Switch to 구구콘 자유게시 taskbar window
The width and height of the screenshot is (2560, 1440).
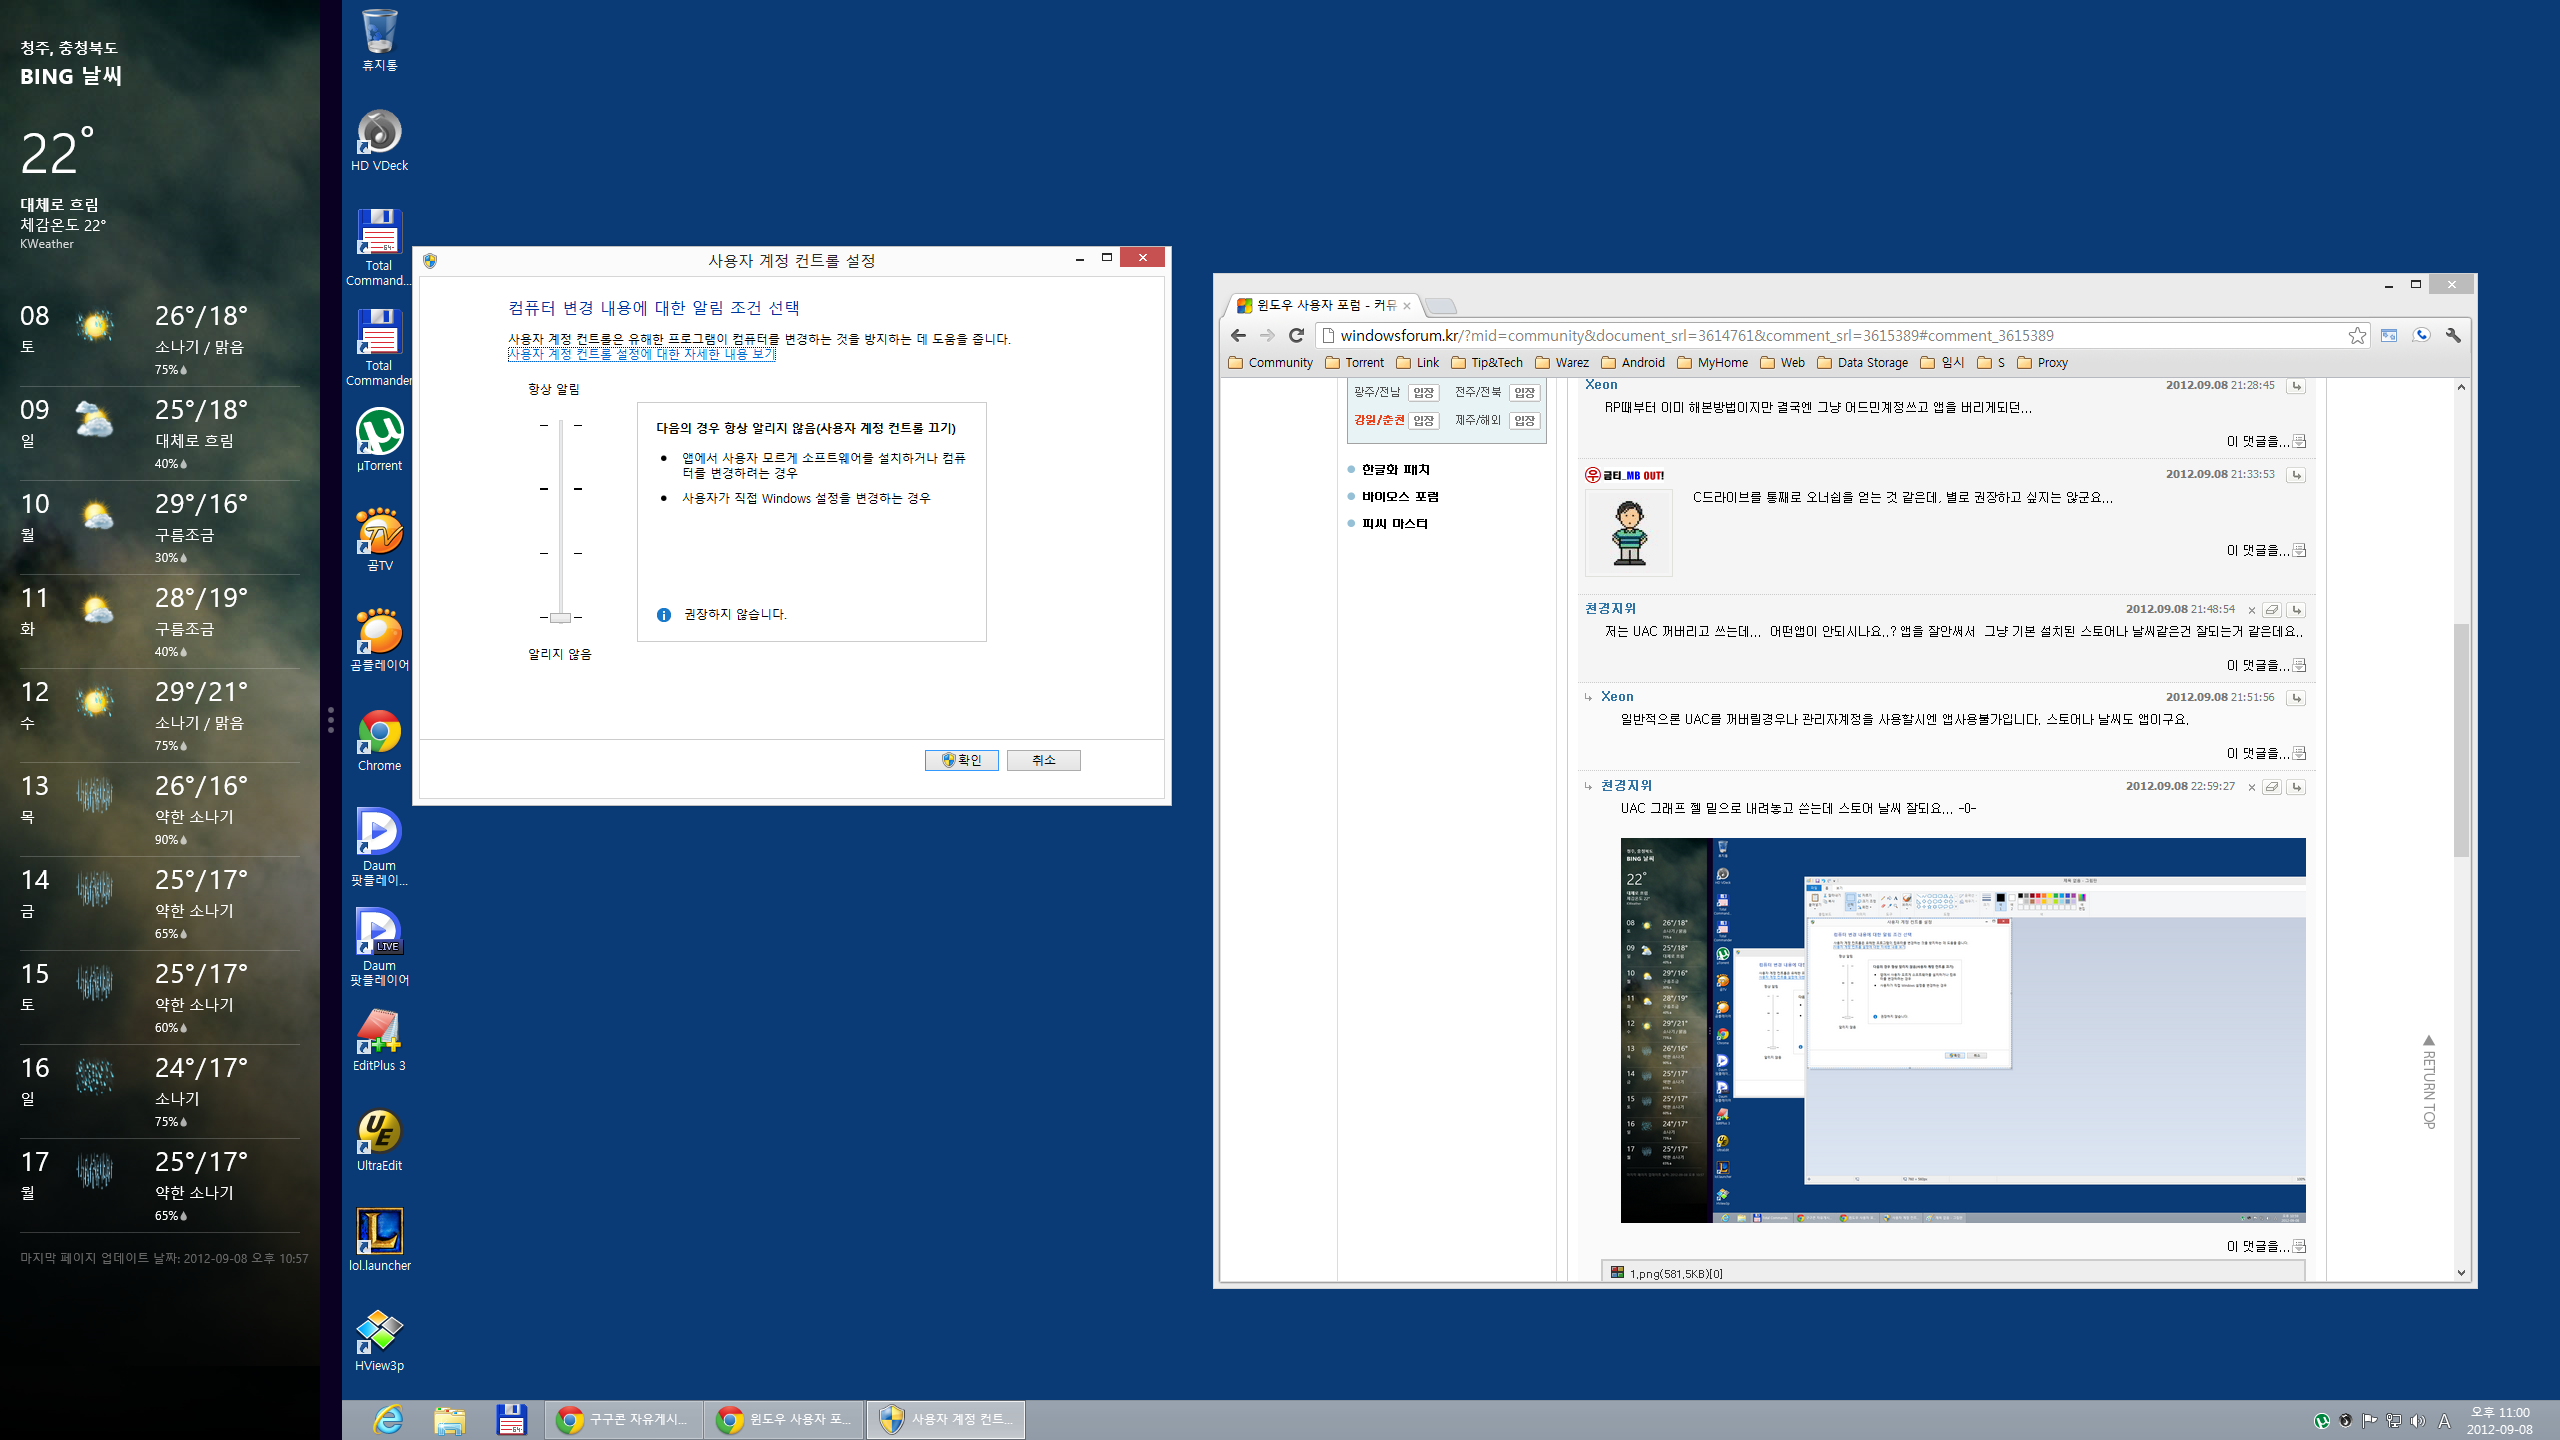[x=622, y=1419]
